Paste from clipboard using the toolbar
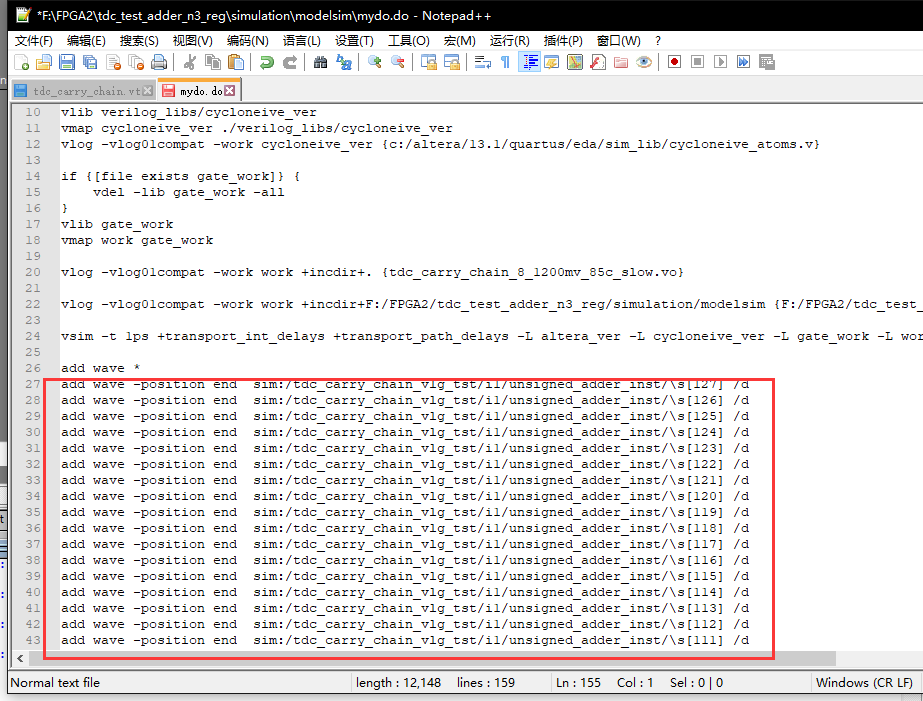Image resolution: width=923 pixels, height=701 pixels. click(237, 62)
